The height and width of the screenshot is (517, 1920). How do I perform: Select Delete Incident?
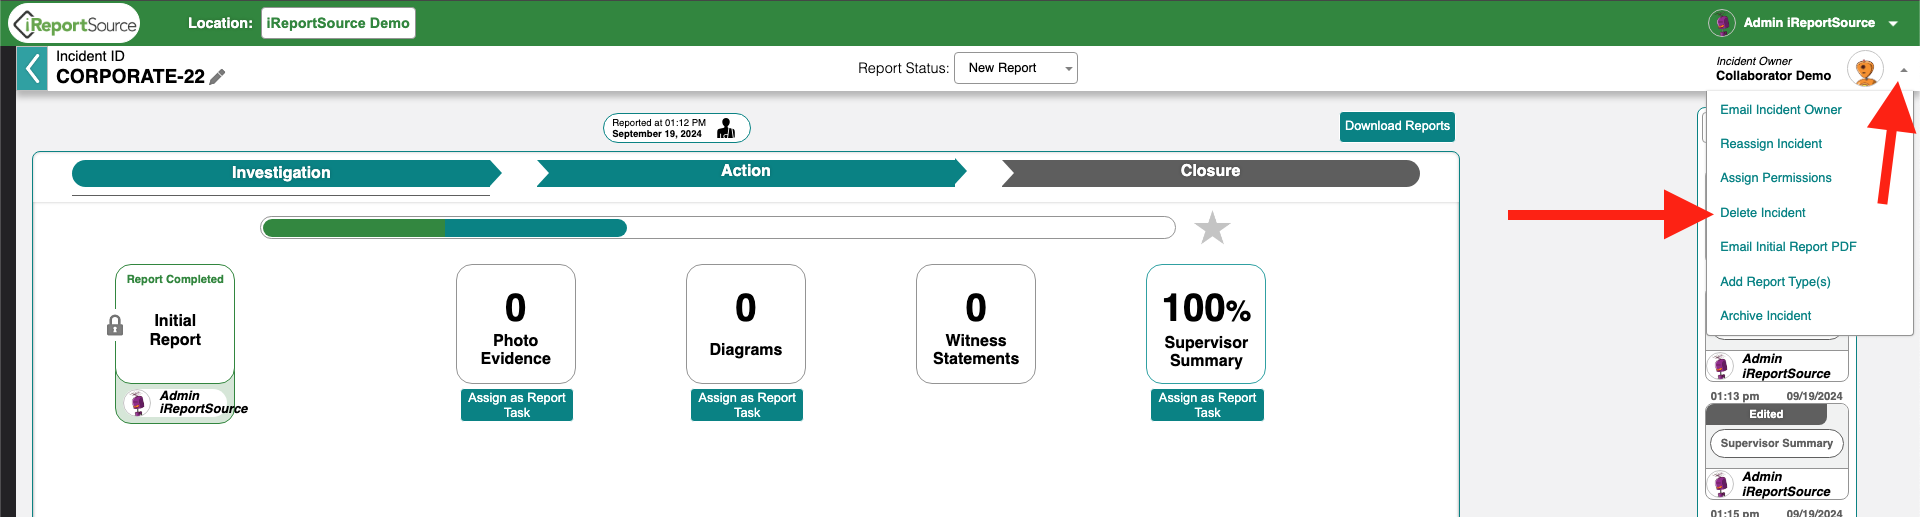(x=1763, y=213)
